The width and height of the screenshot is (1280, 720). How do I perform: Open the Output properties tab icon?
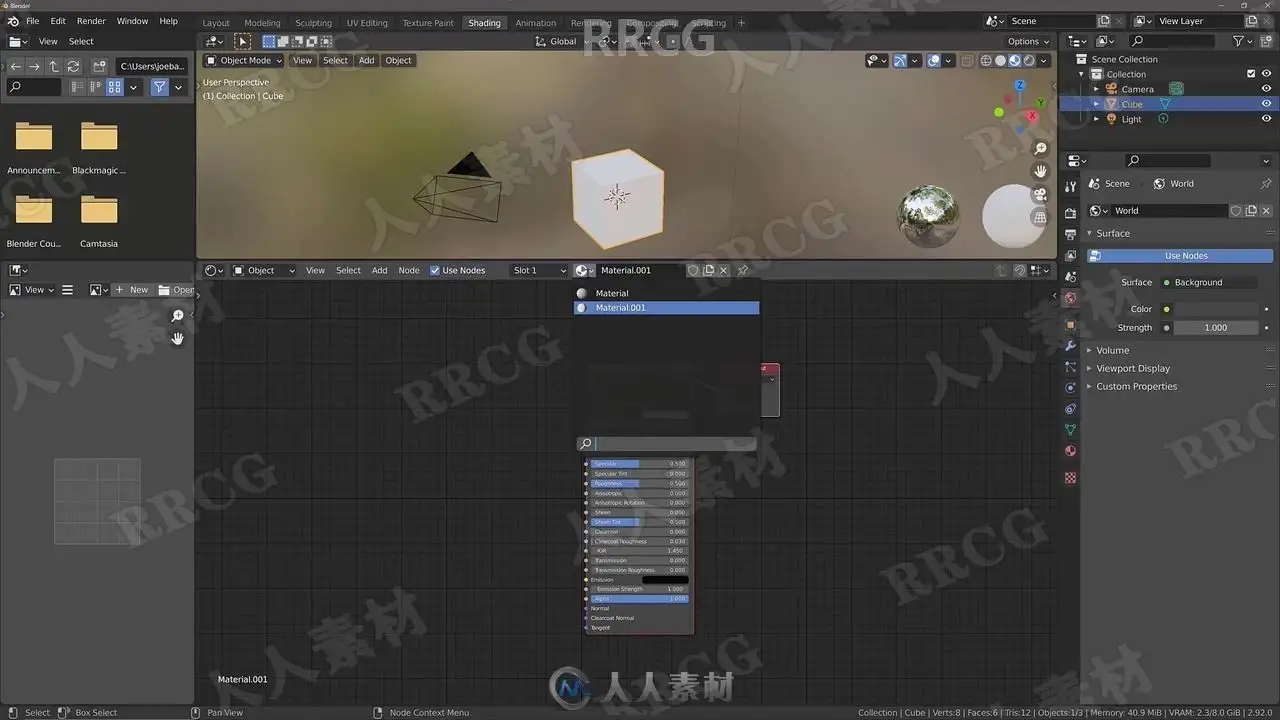pos(1071,232)
